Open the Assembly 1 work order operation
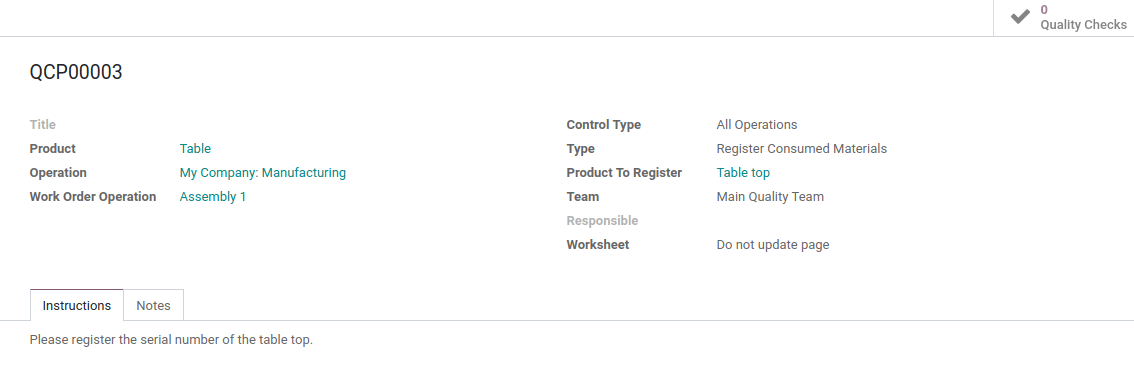 pos(213,197)
